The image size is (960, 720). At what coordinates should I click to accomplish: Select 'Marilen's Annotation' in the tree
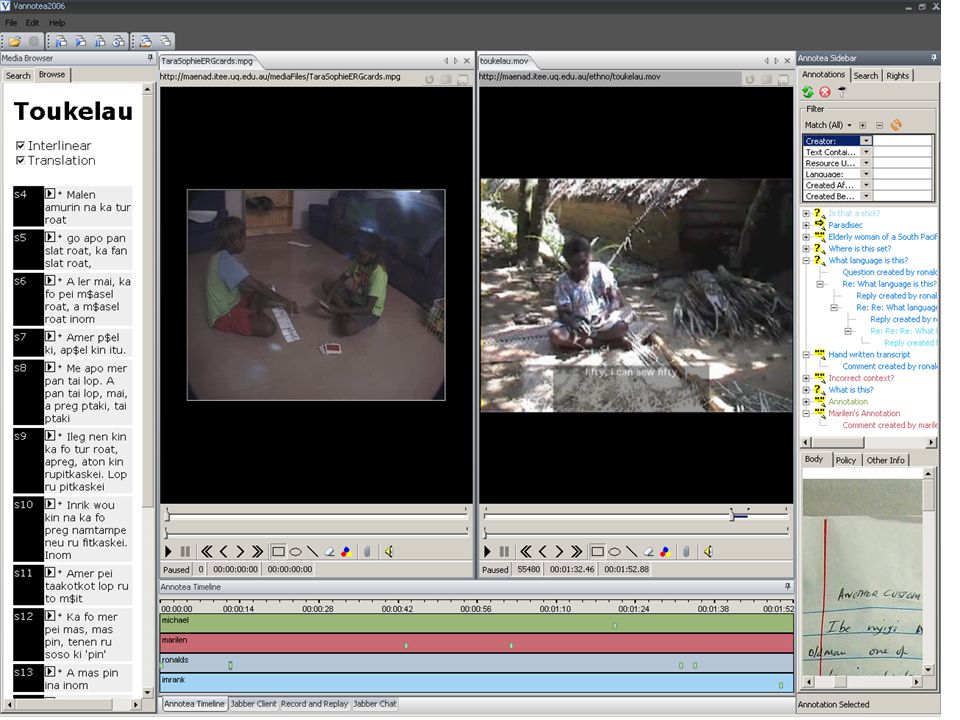click(x=864, y=413)
